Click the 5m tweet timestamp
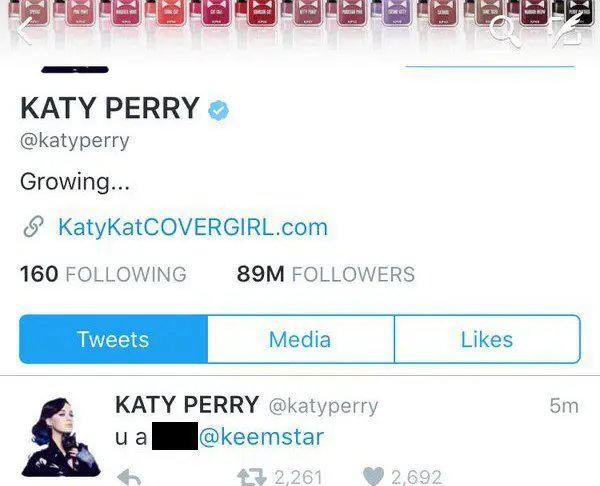The image size is (600, 486). pyautogui.click(x=564, y=406)
